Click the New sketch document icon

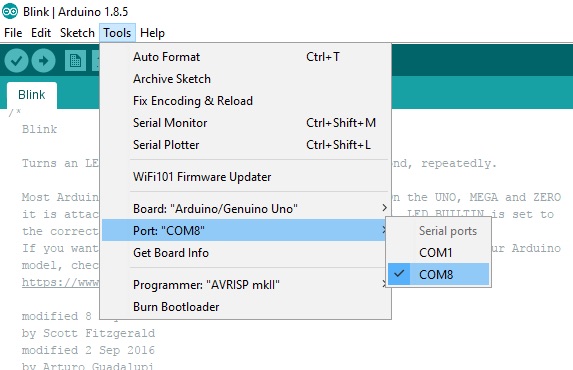point(75,60)
